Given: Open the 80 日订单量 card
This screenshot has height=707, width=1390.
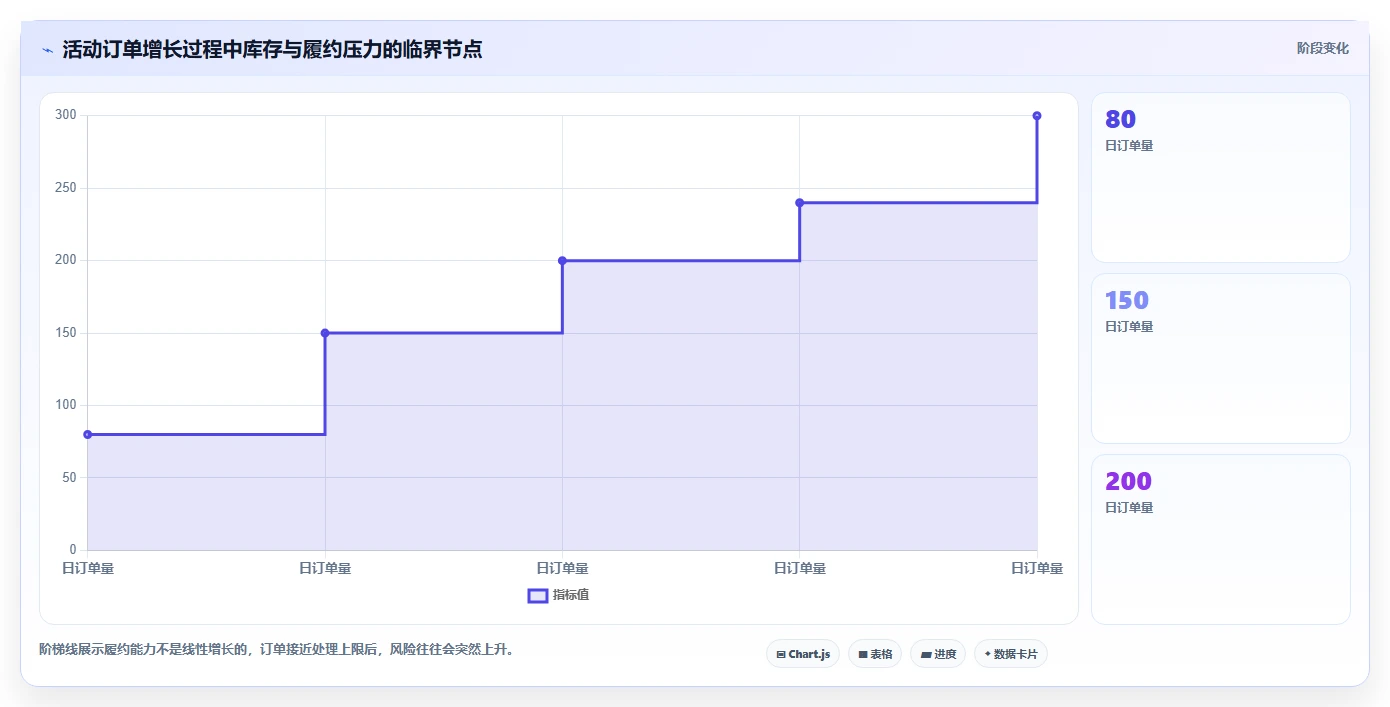Looking at the screenshot, I should (1221, 178).
